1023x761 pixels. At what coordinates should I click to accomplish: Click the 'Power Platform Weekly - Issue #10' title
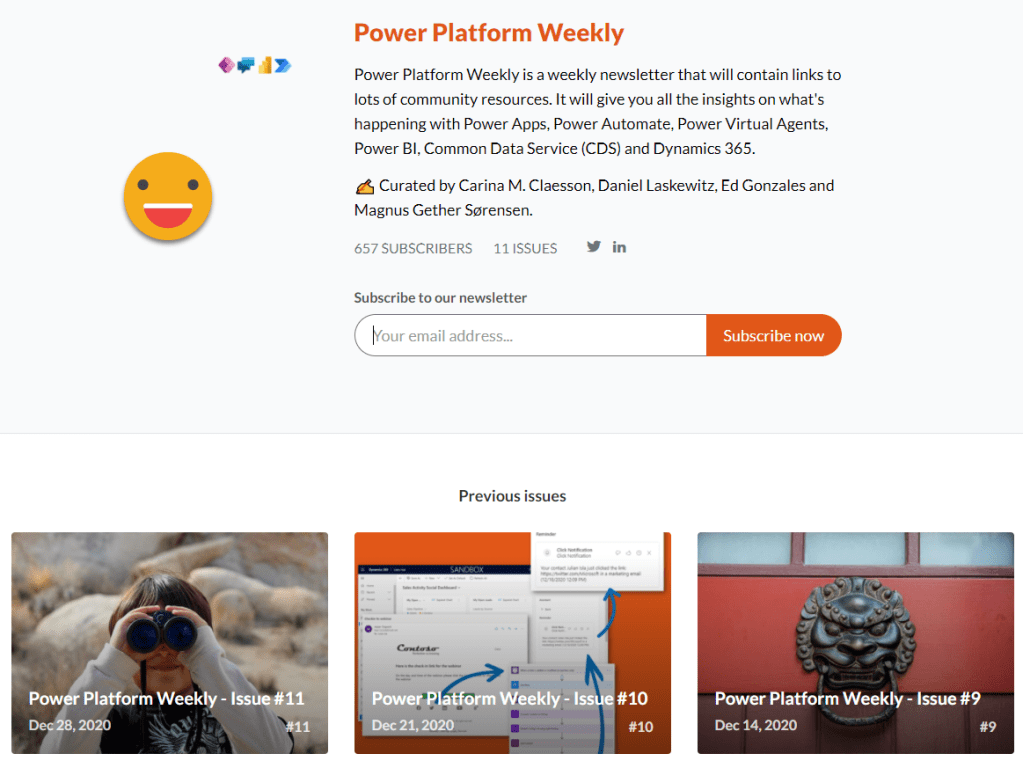(510, 698)
